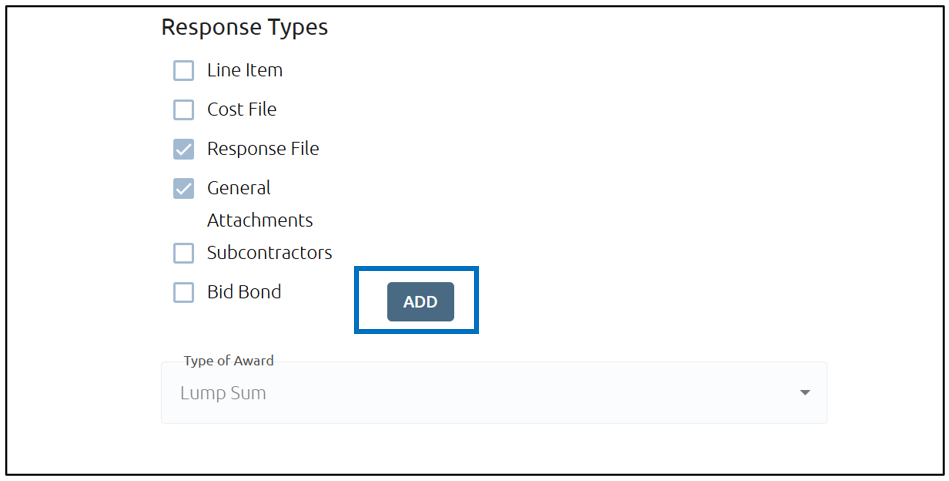Click the ADD button
The width and height of the screenshot is (949, 481).
point(420,301)
